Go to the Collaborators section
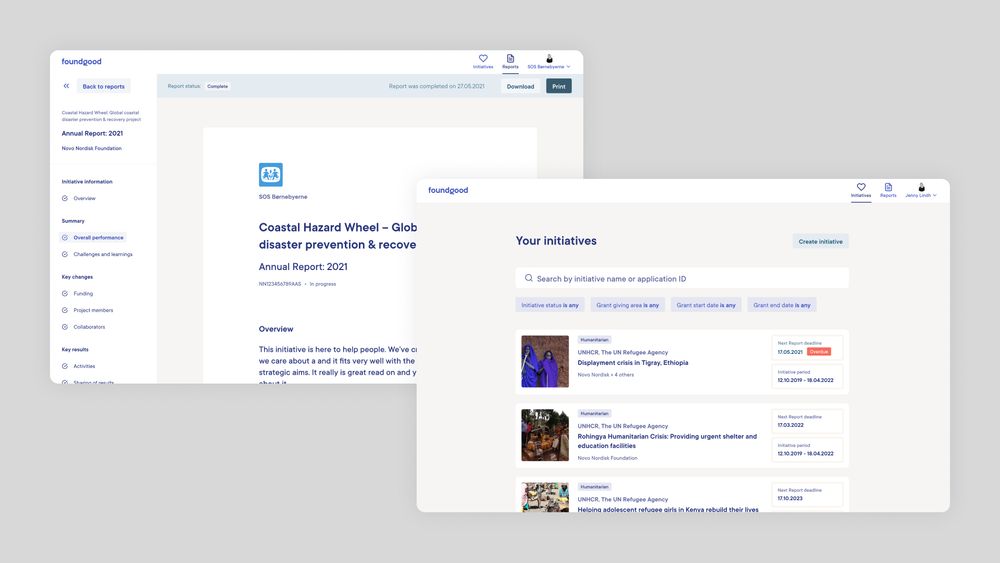Screen dimensions: 1000x563 pyautogui.click(x=89, y=326)
